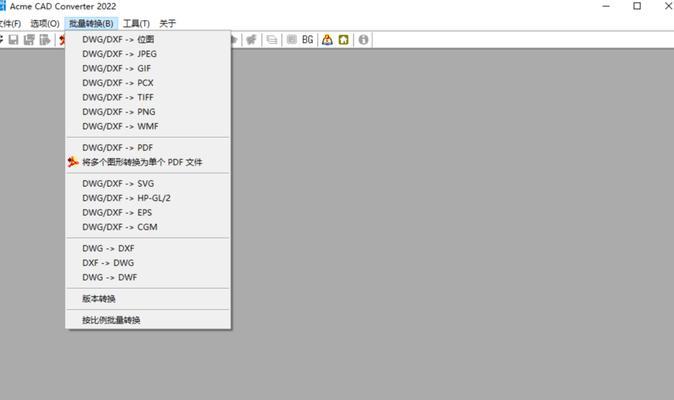Open the 文件(F) menu
The image size is (674, 400).
click(x=10, y=23)
